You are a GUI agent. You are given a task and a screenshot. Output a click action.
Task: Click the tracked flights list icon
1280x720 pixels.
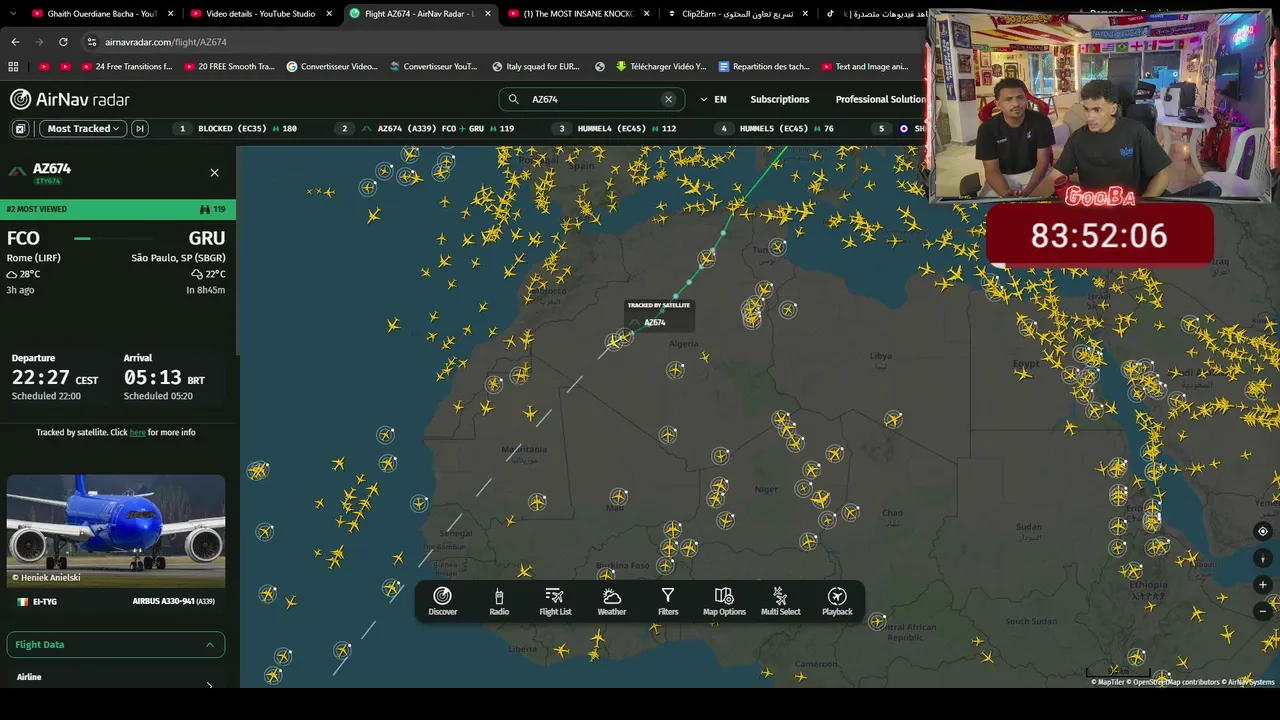(x=20, y=128)
